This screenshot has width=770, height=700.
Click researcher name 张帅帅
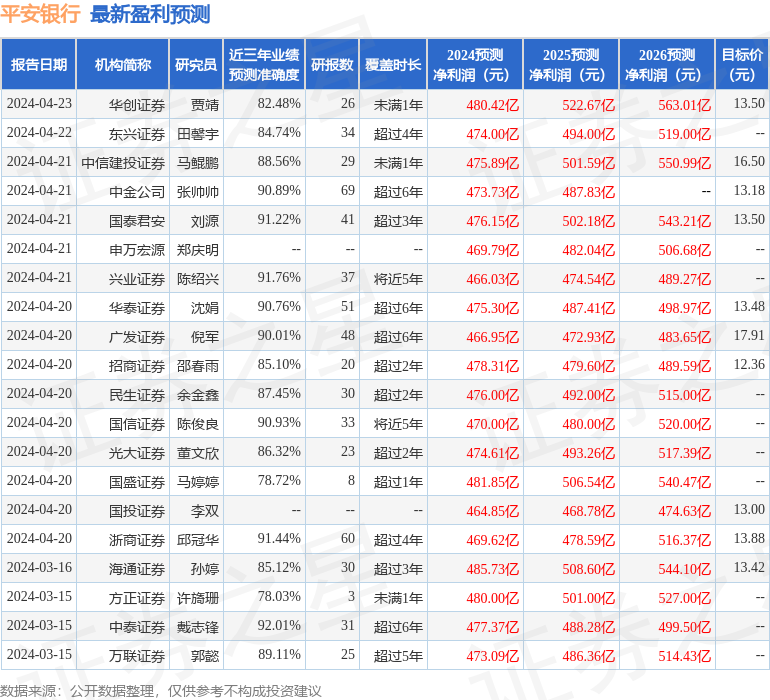198,192
